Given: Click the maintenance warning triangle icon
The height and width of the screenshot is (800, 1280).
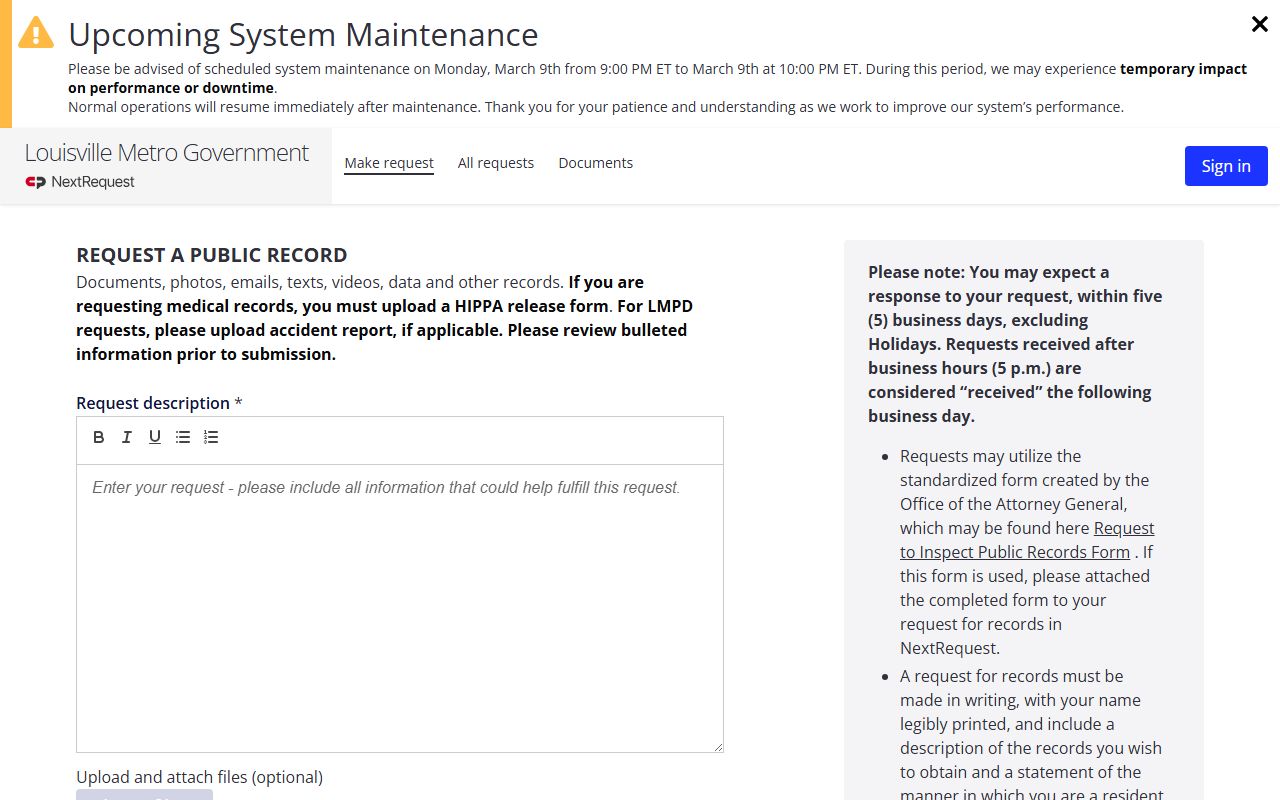Looking at the screenshot, I should (36, 33).
